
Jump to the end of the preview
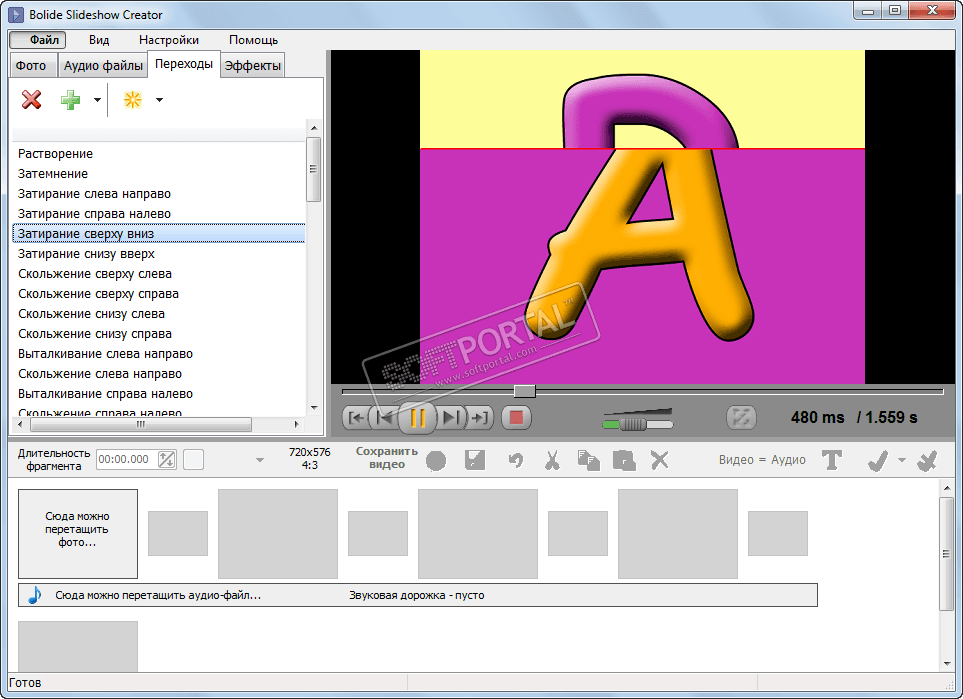(480, 418)
